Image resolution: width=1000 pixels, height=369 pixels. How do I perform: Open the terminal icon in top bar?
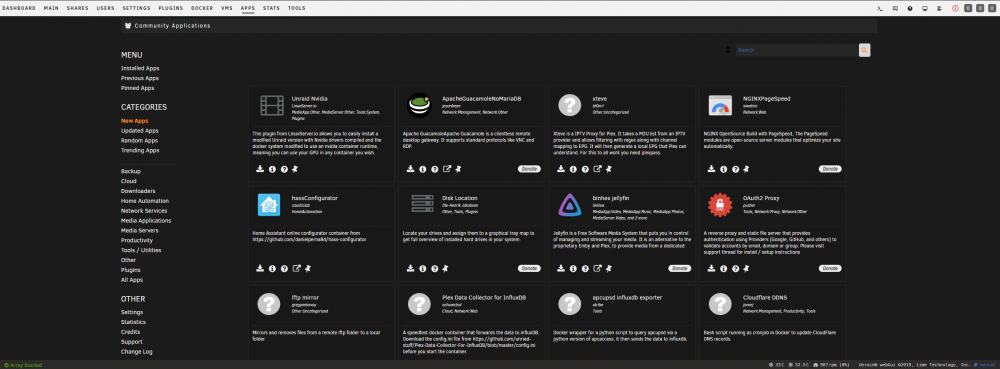[880, 8]
